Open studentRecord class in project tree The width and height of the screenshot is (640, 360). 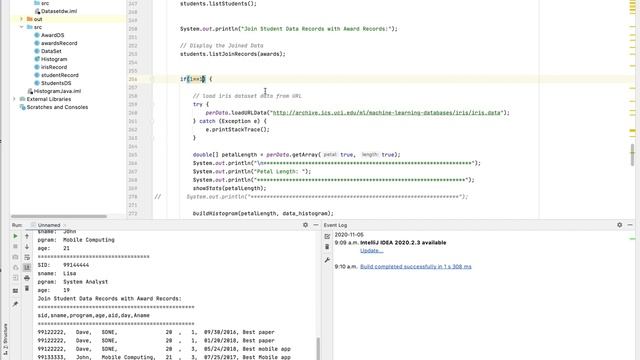click(x=60, y=75)
